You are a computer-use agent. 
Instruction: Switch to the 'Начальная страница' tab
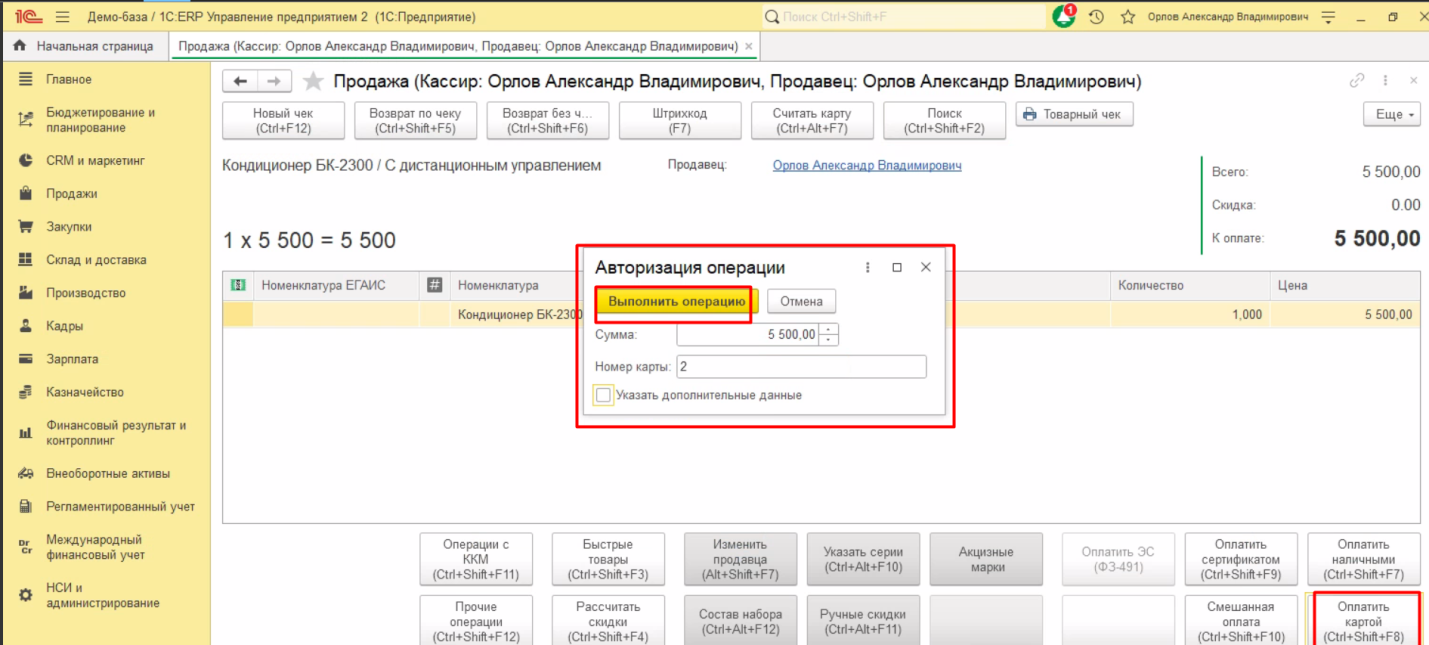pos(85,46)
